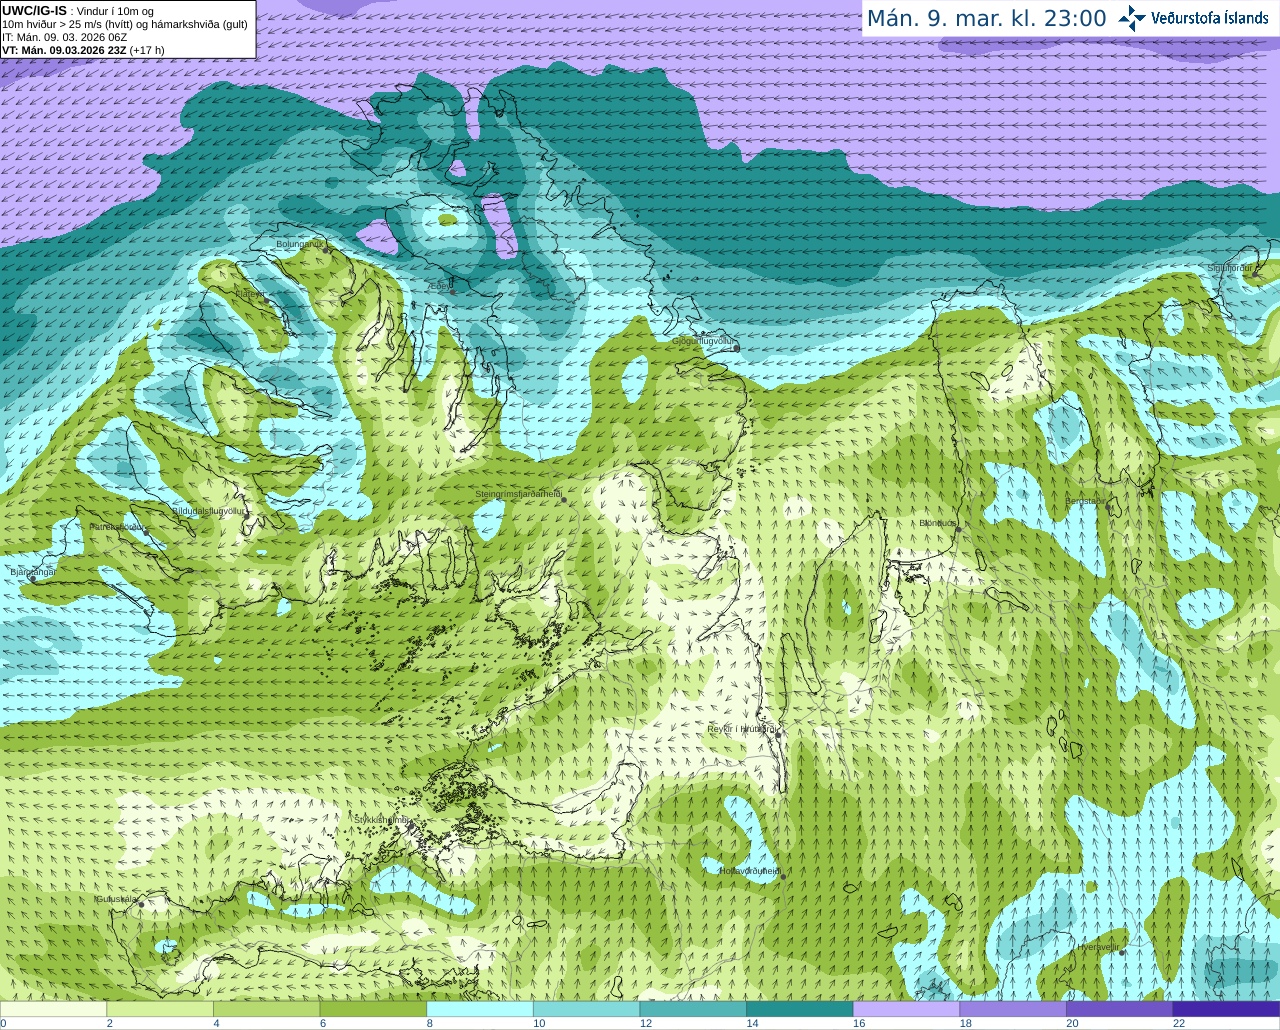Pick the 12–14 m/s teal legend swatch
The image size is (1280, 1030).
click(x=693, y=1009)
